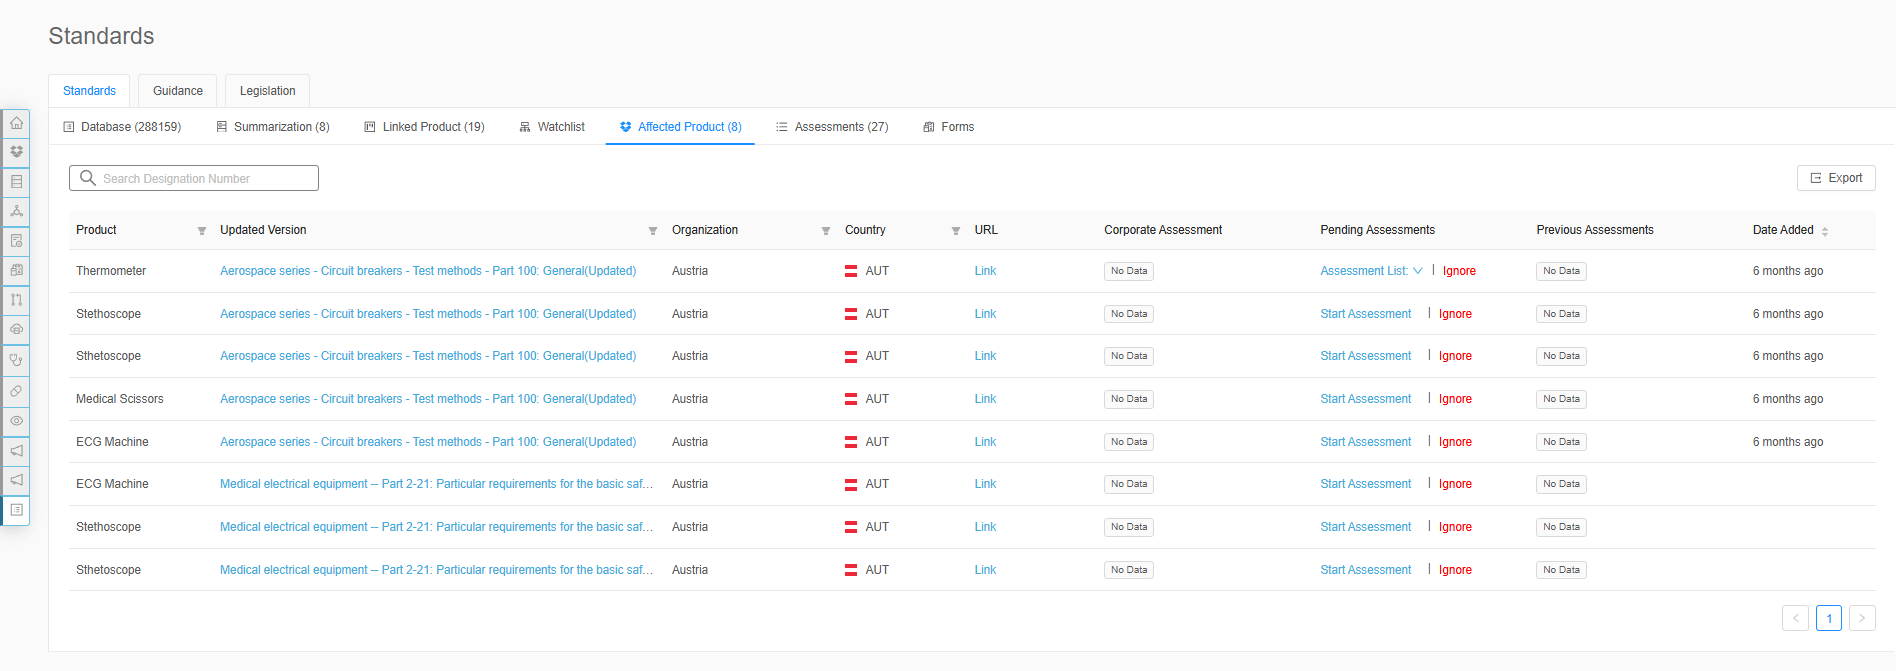
Task: Click '6 months ago' in the Thermometer row
Action: coord(1788,271)
